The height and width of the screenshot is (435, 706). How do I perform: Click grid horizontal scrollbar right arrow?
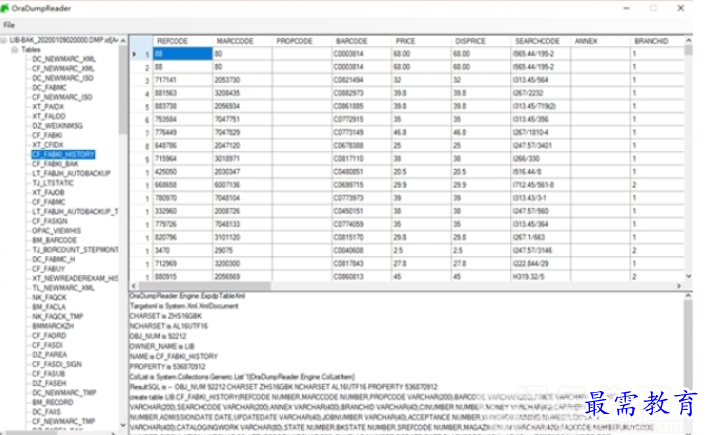point(679,286)
